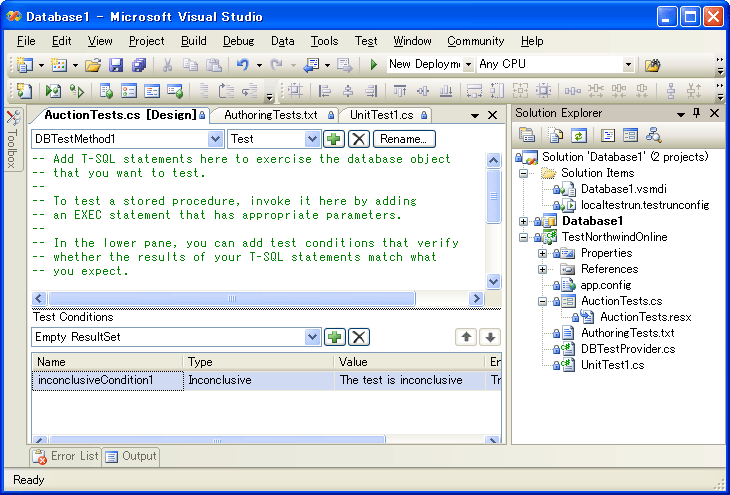This screenshot has height=495, width=730.
Task: Click the Save All icon
Action: point(139,65)
